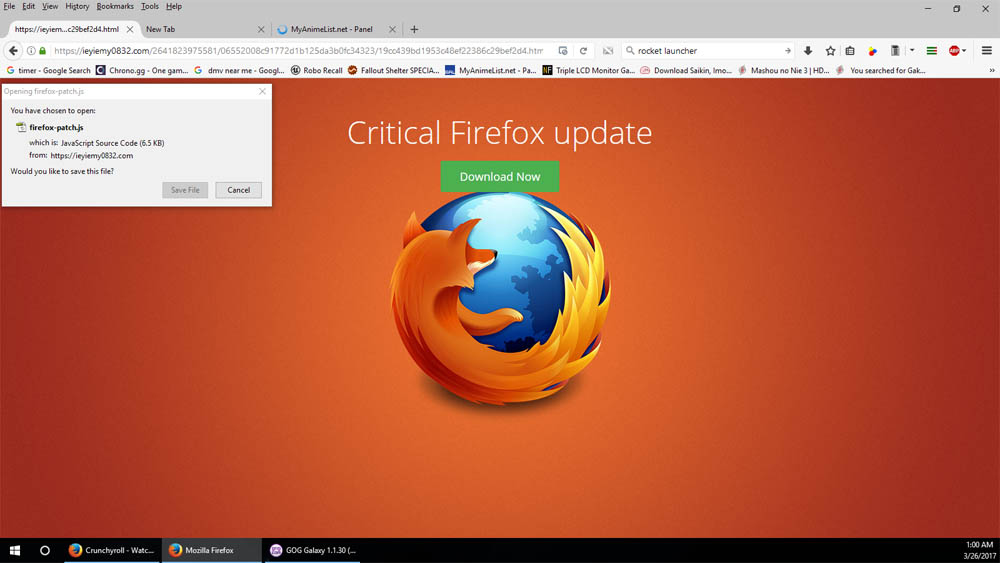Go back using the back arrow
This screenshot has width=1000, height=563.
click(14, 51)
